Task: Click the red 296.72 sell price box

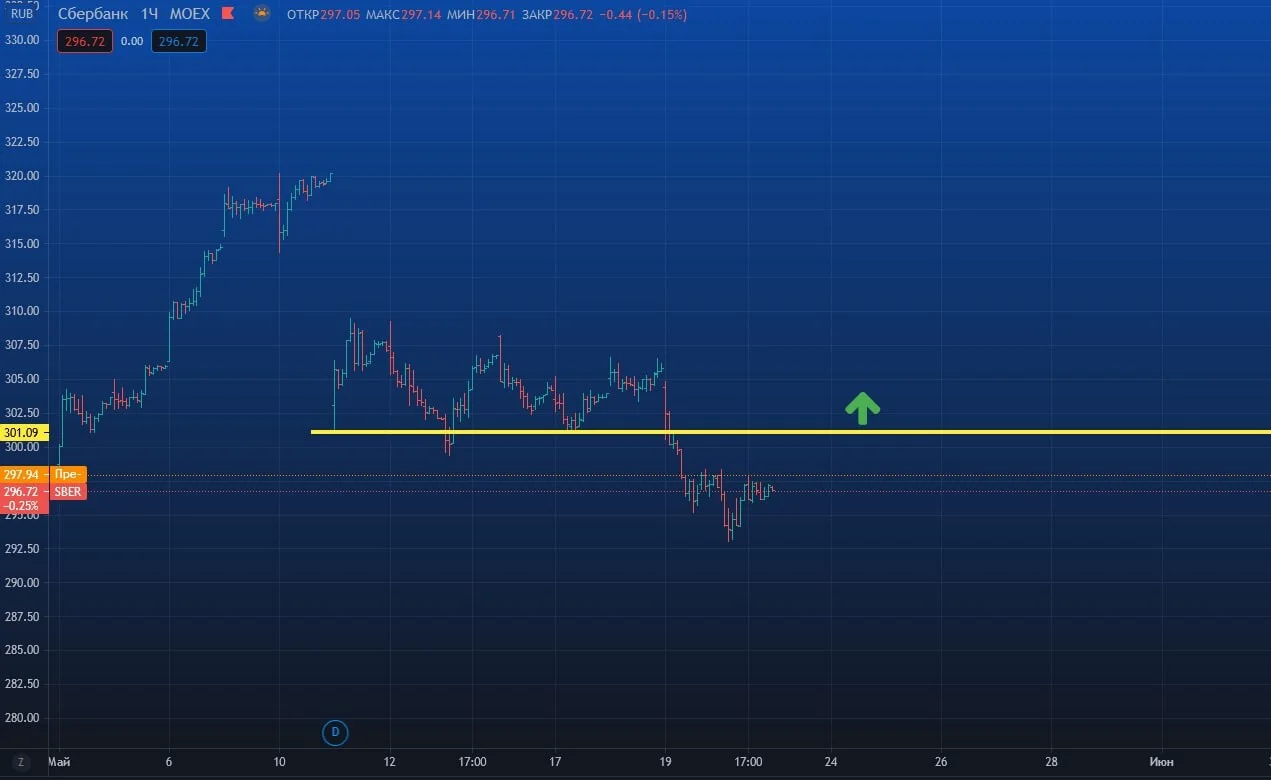Action: coord(85,41)
